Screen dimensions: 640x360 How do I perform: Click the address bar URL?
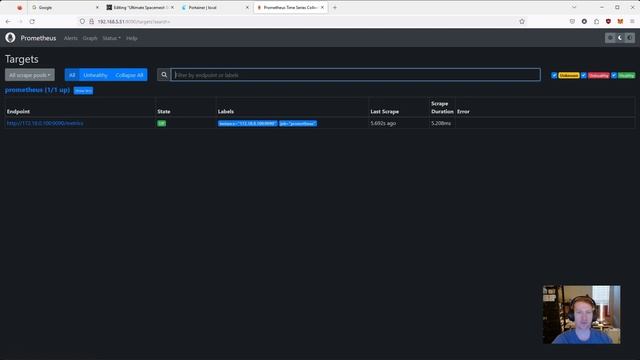point(133,22)
